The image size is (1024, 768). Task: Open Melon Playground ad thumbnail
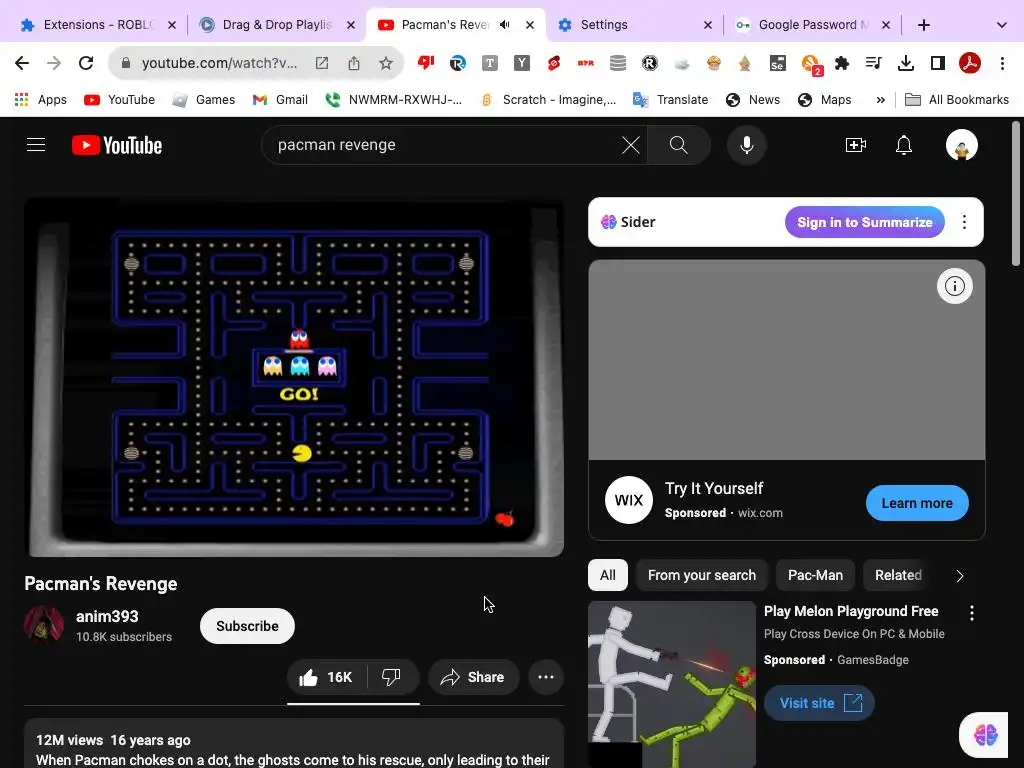[x=671, y=684]
